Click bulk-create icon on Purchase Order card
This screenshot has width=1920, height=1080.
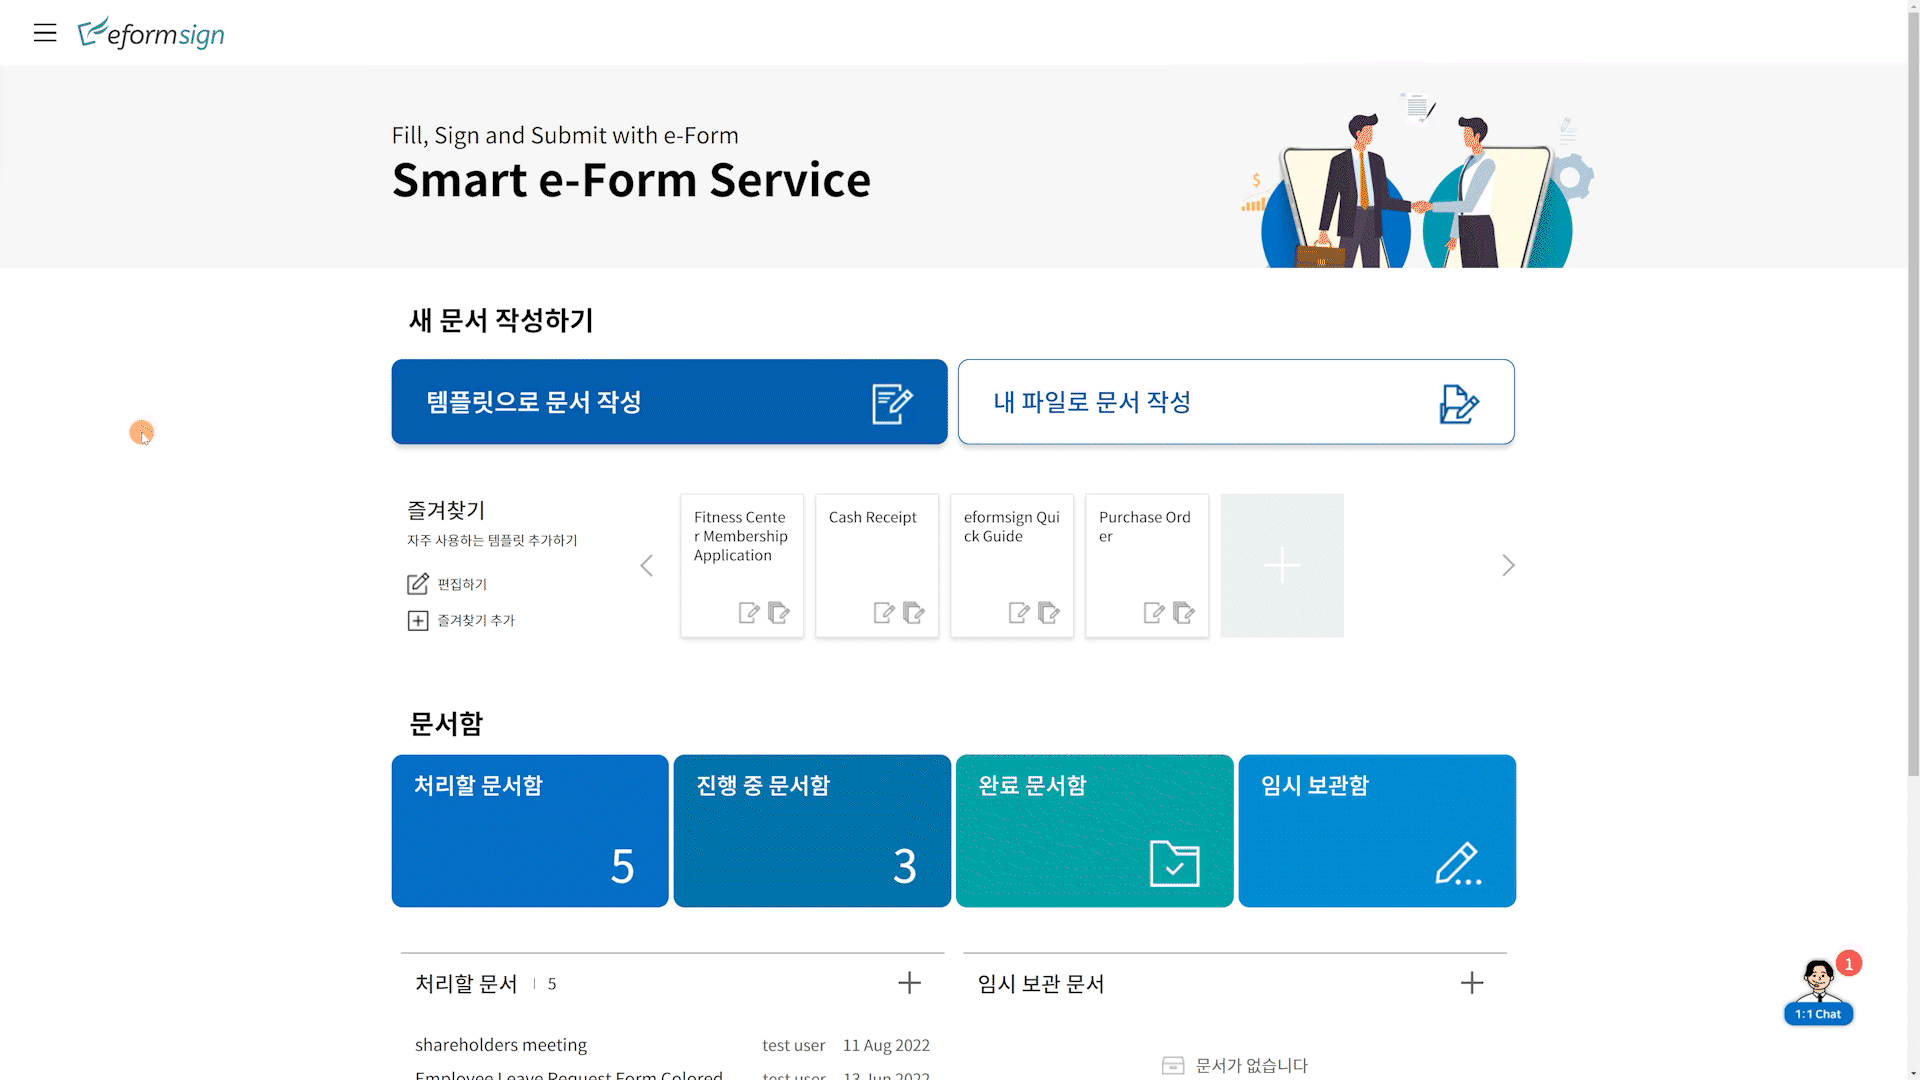pyautogui.click(x=1184, y=612)
